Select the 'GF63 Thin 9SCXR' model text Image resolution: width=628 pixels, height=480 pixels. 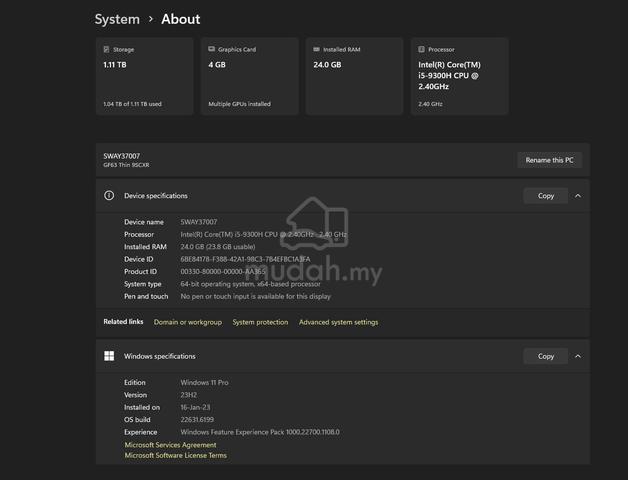pos(126,165)
